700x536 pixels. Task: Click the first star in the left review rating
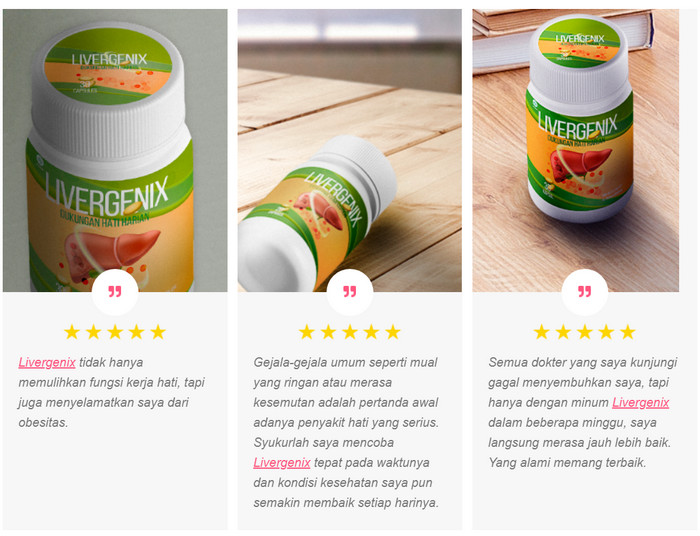click(x=72, y=332)
